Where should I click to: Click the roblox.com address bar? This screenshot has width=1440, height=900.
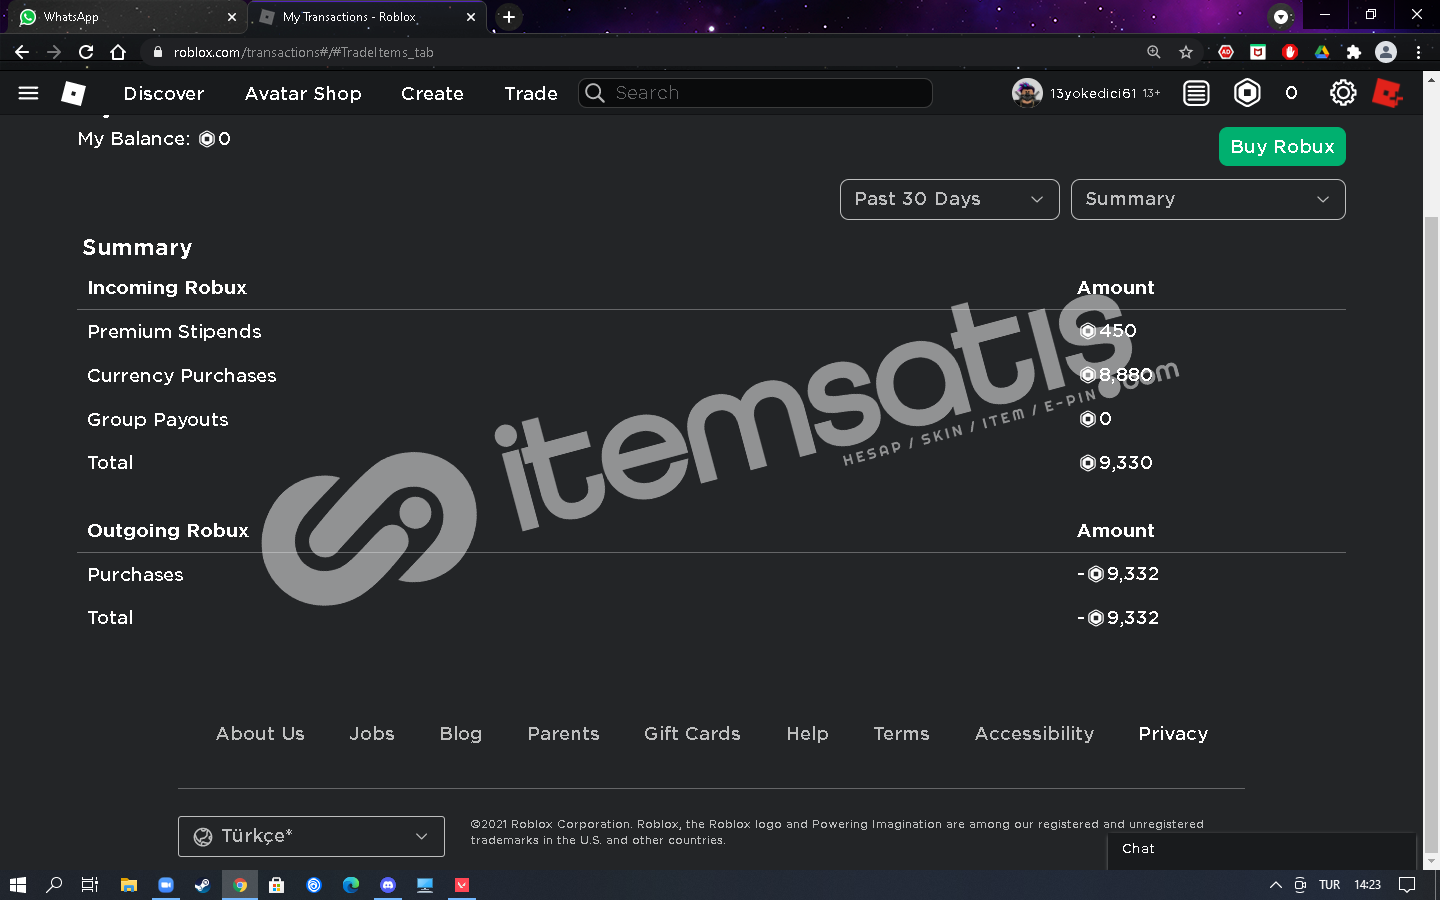tap(640, 52)
